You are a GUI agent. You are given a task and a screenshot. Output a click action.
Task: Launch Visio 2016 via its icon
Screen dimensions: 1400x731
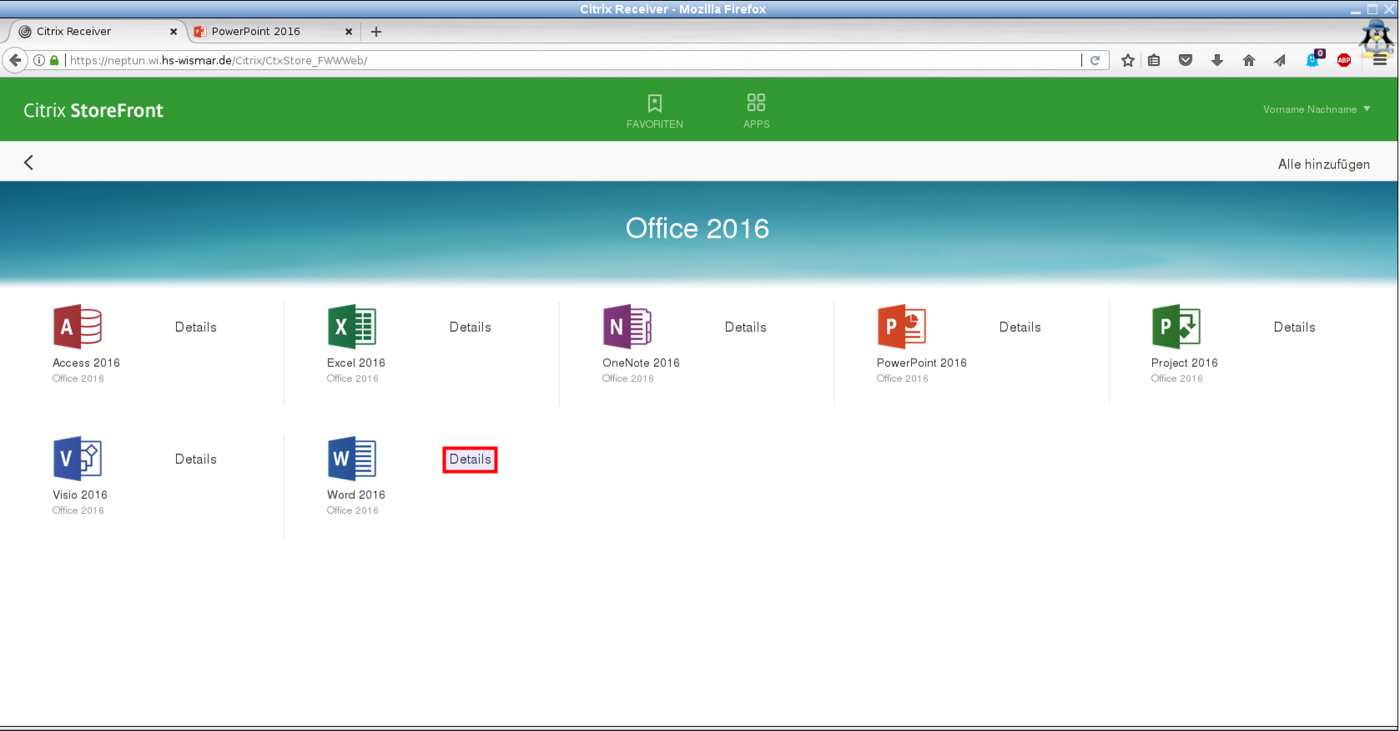(x=77, y=459)
